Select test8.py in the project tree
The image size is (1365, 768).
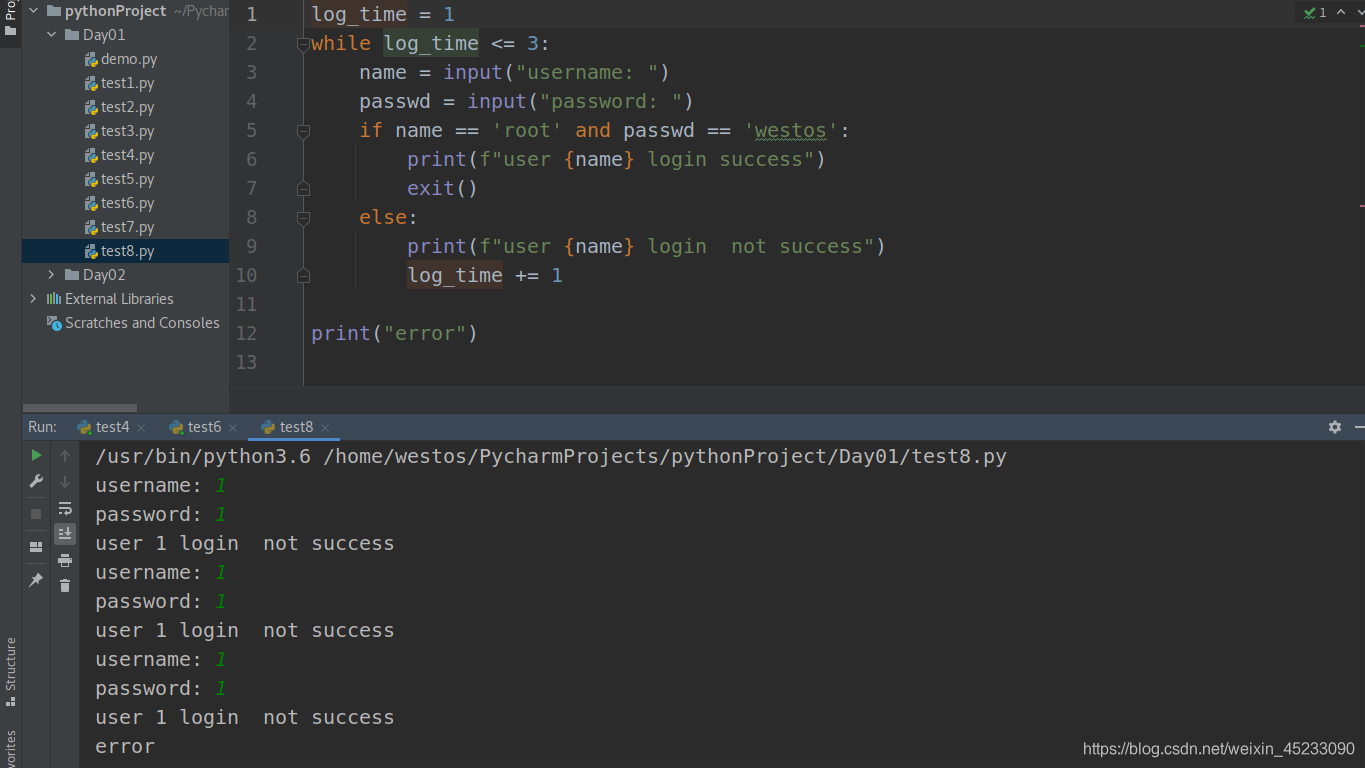tap(127, 251)
